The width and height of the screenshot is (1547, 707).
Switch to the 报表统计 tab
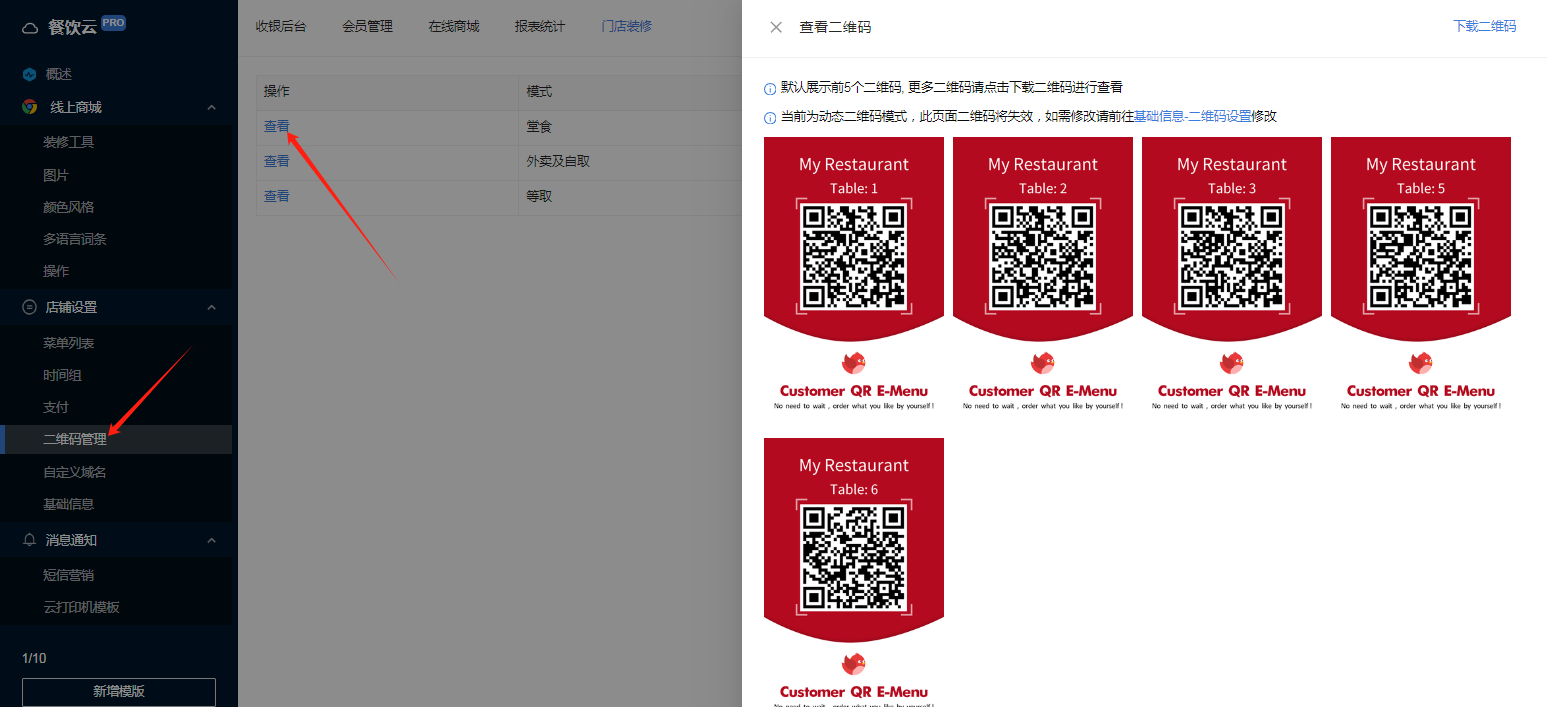pos(540,26)
